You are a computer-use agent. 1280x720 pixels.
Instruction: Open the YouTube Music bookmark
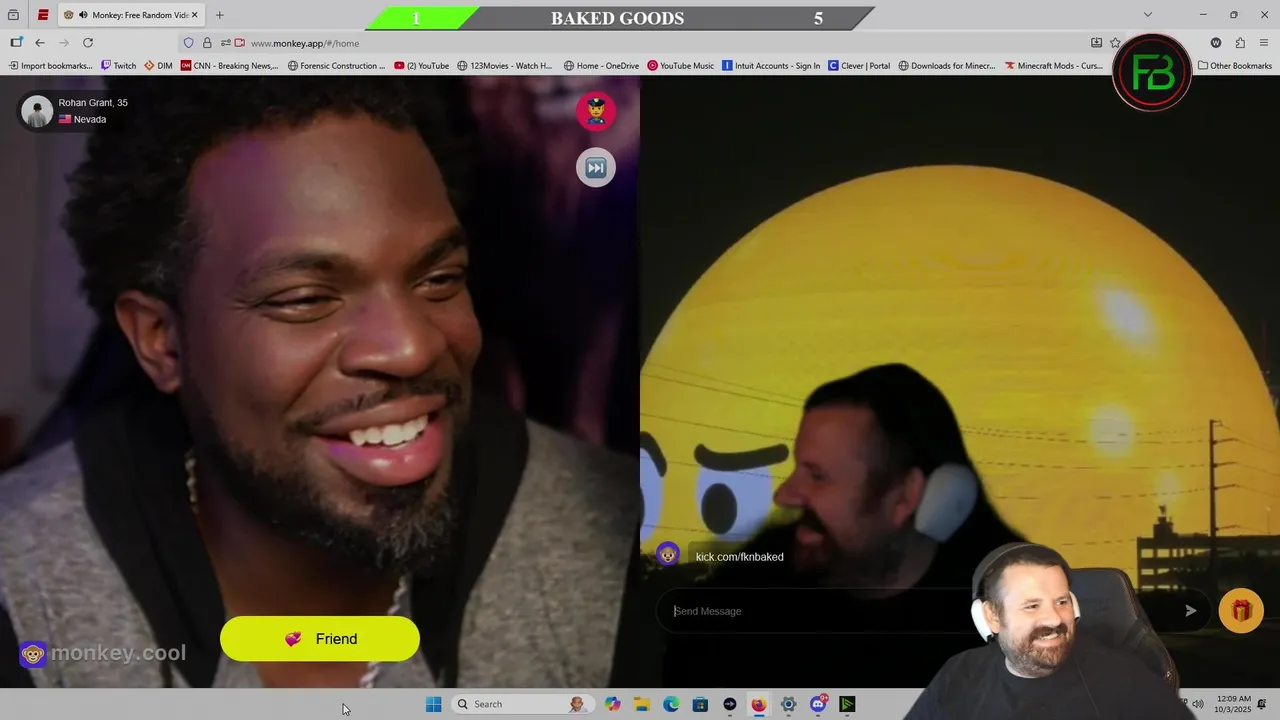point(680,66)
